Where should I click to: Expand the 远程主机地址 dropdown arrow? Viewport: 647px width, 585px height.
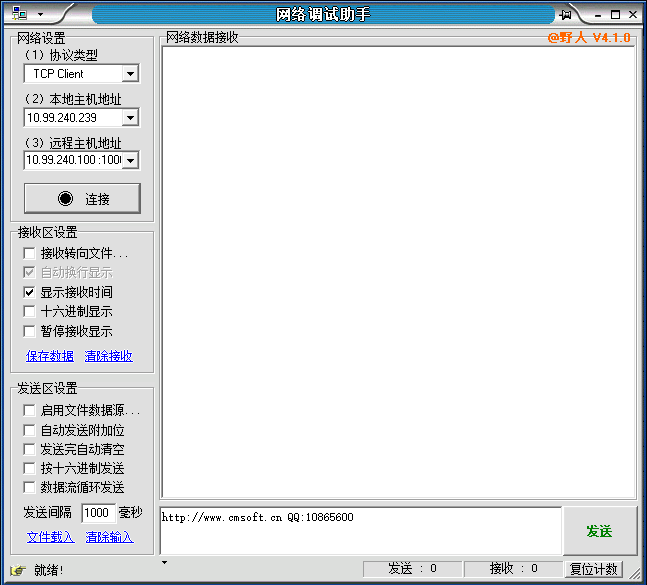pos(130,160)
